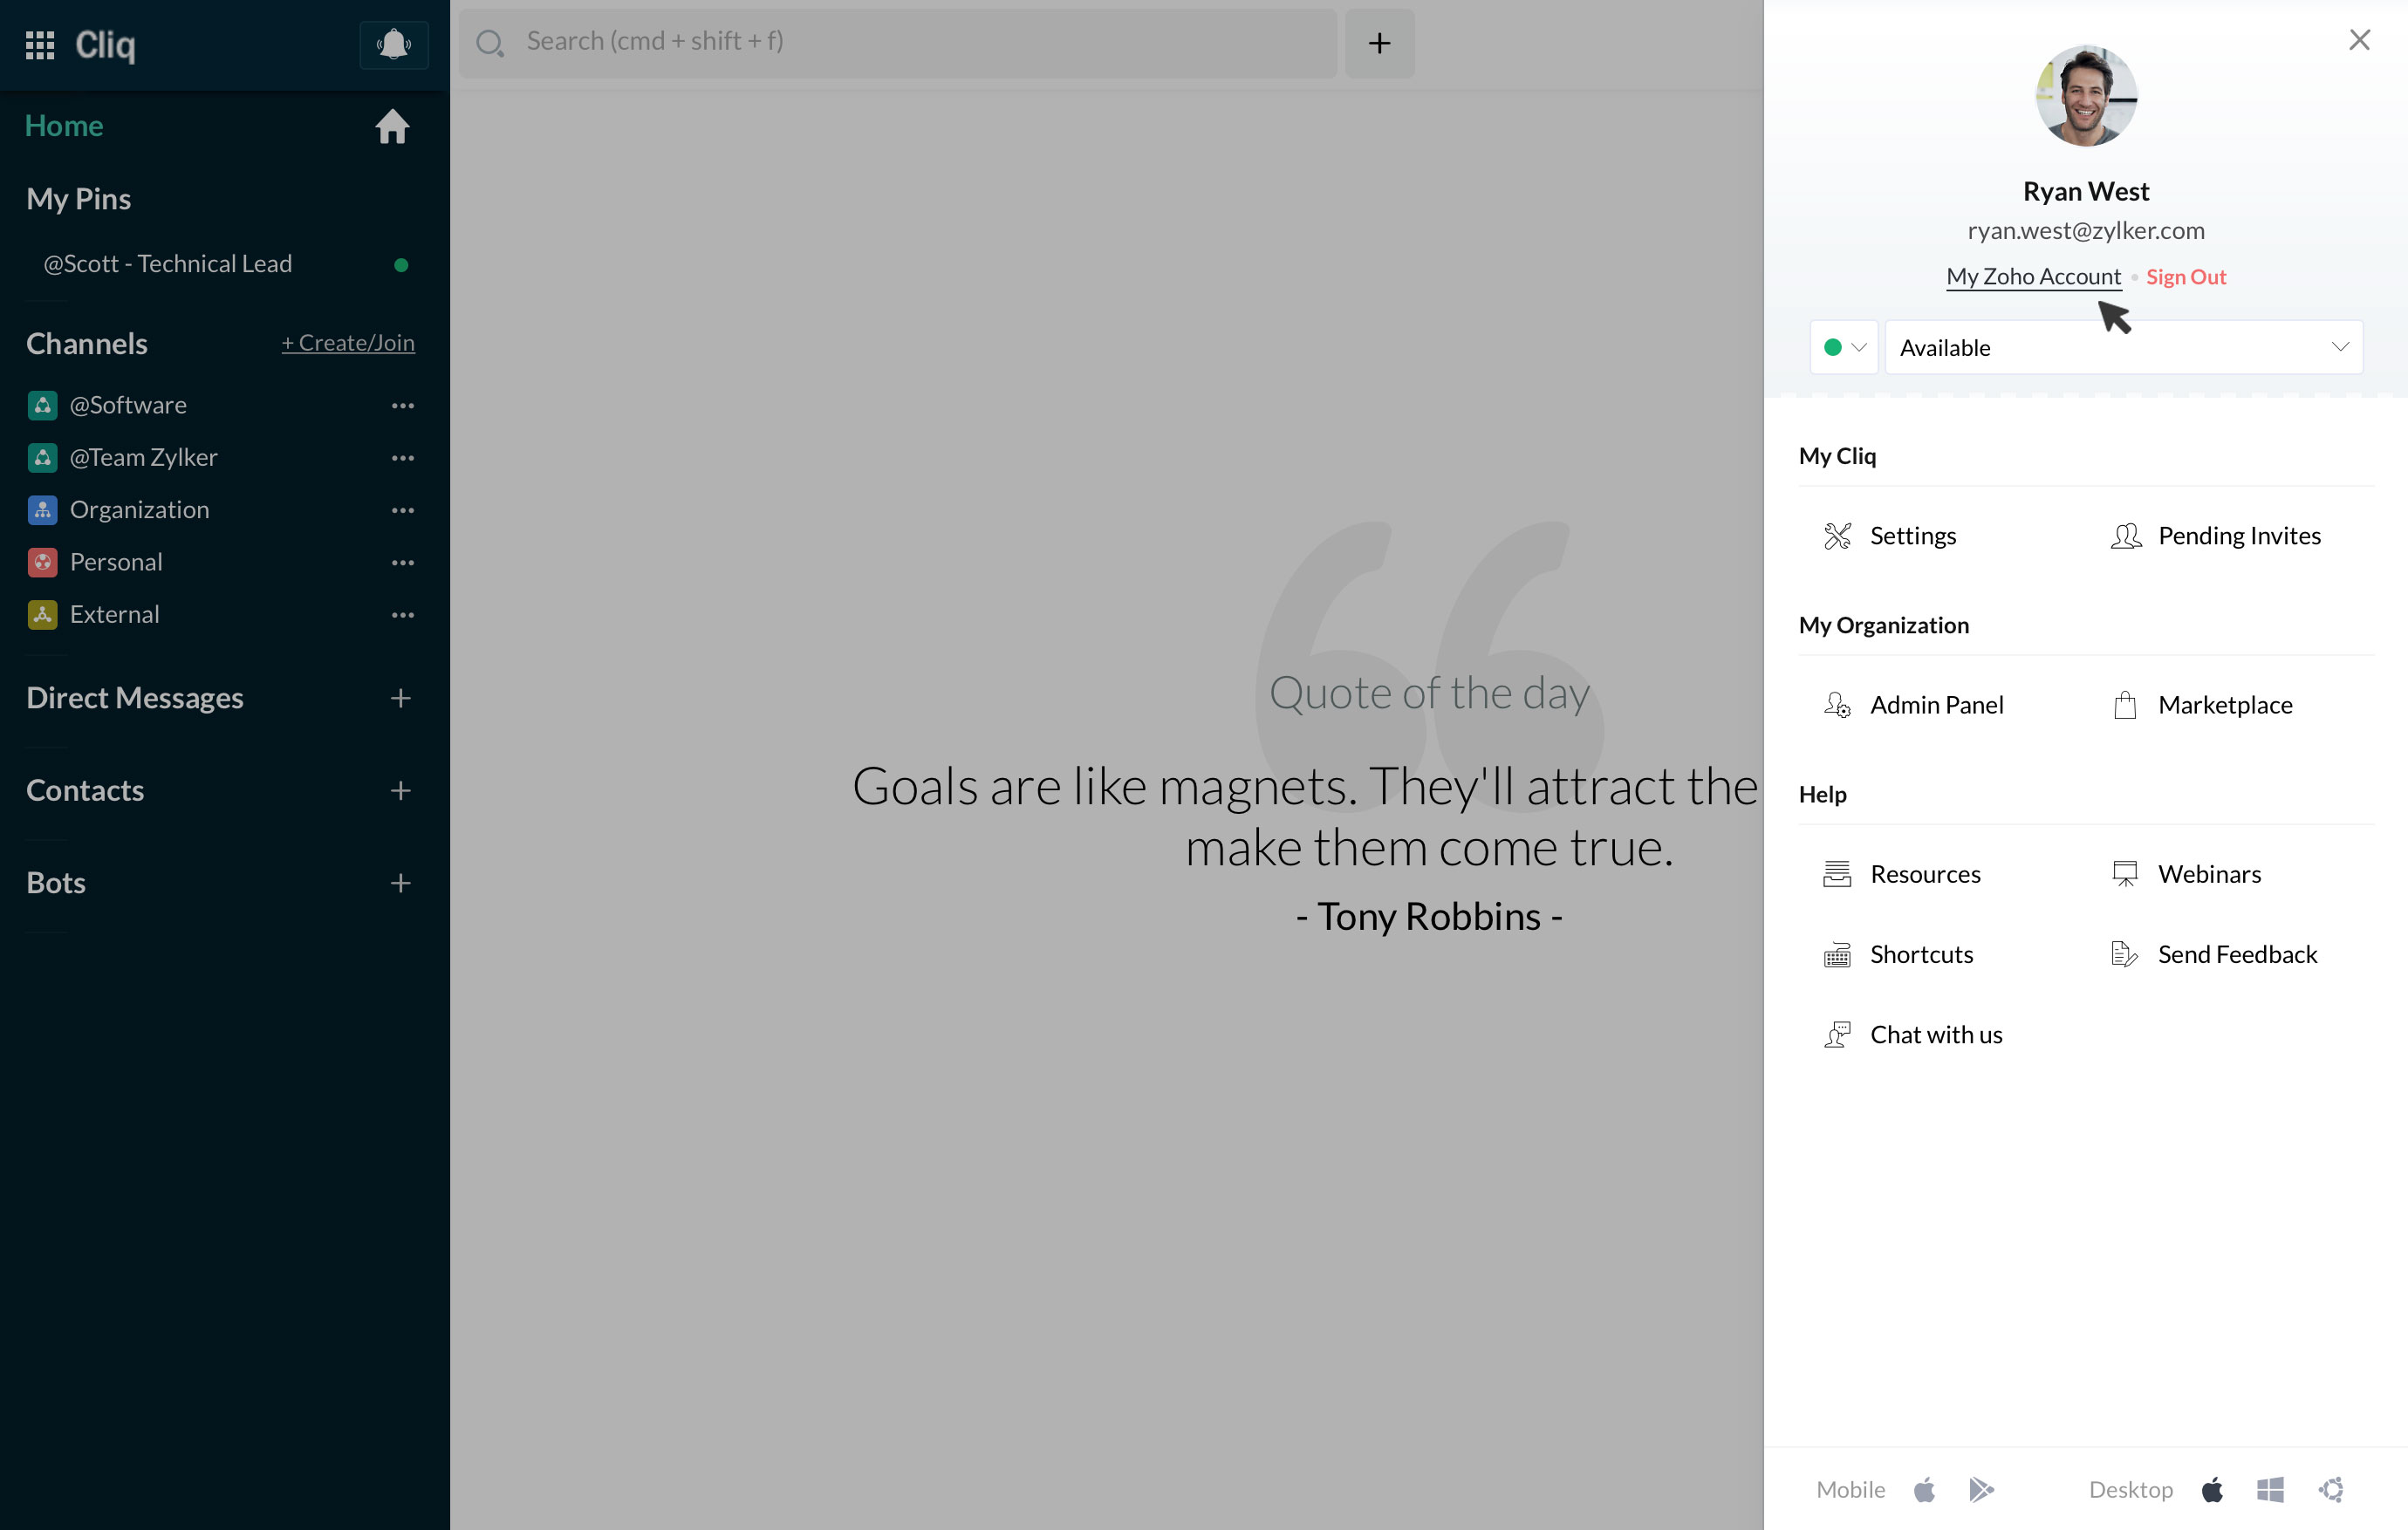
Task: Click the notification bell icon
Action: [x=393, y=45]
